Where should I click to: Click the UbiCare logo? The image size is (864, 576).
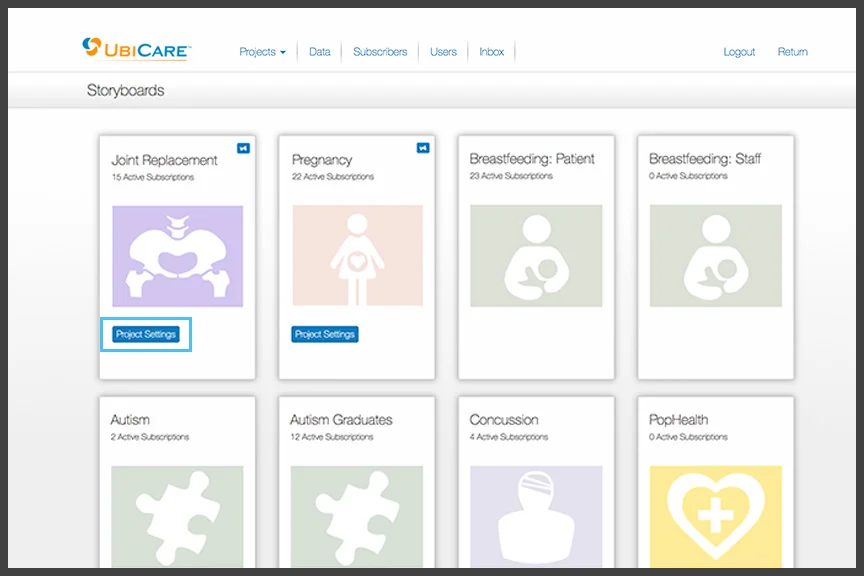[137, 49]
